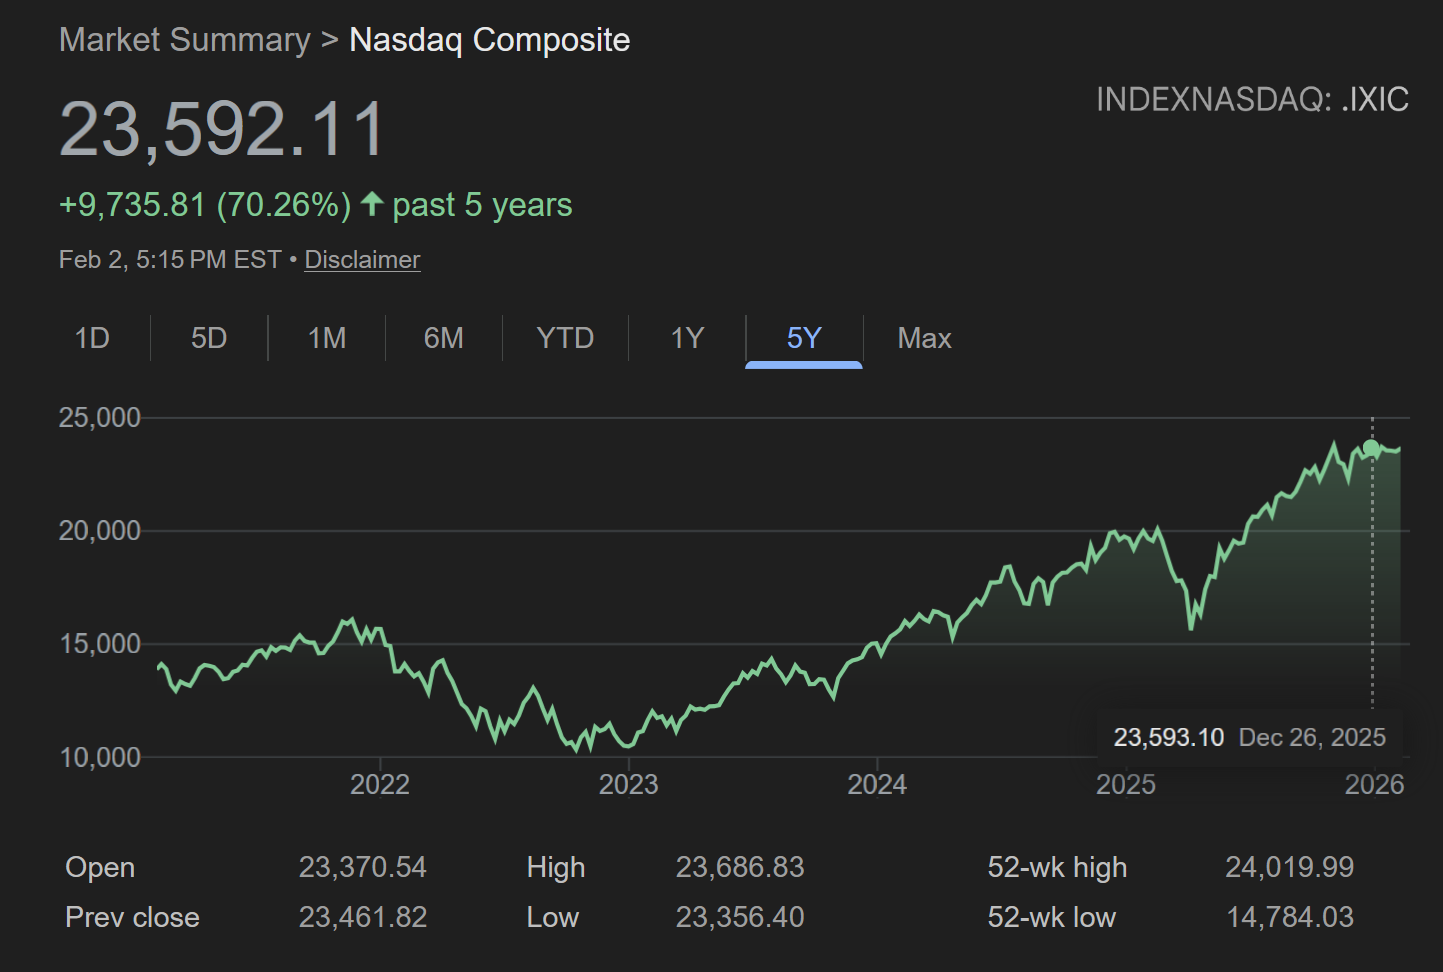This screenshot has width=1443, height=972.
Task: Select the YTD chart range
Action: pos(564,338)
